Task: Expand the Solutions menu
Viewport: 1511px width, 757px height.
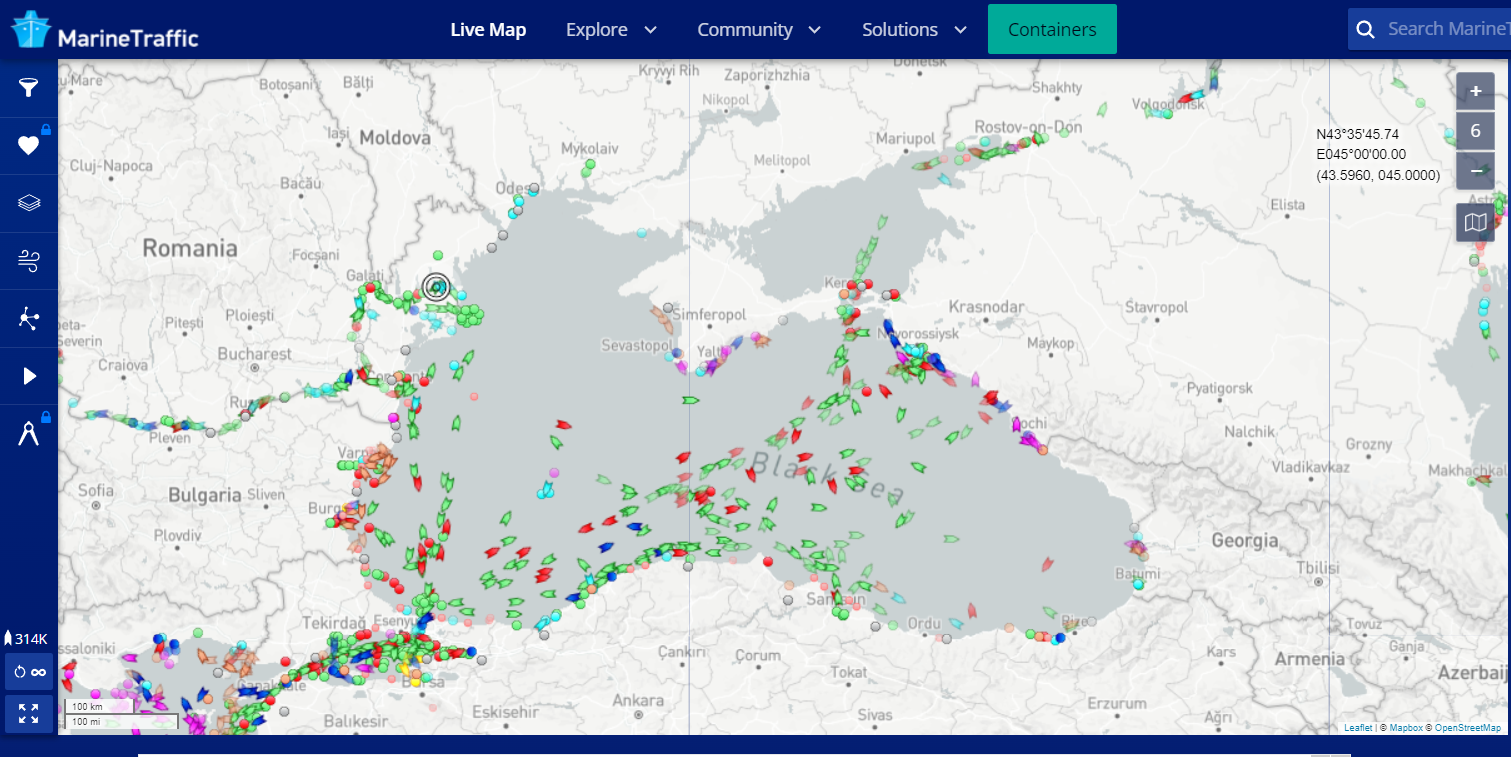Action: (x=913, y=29)
